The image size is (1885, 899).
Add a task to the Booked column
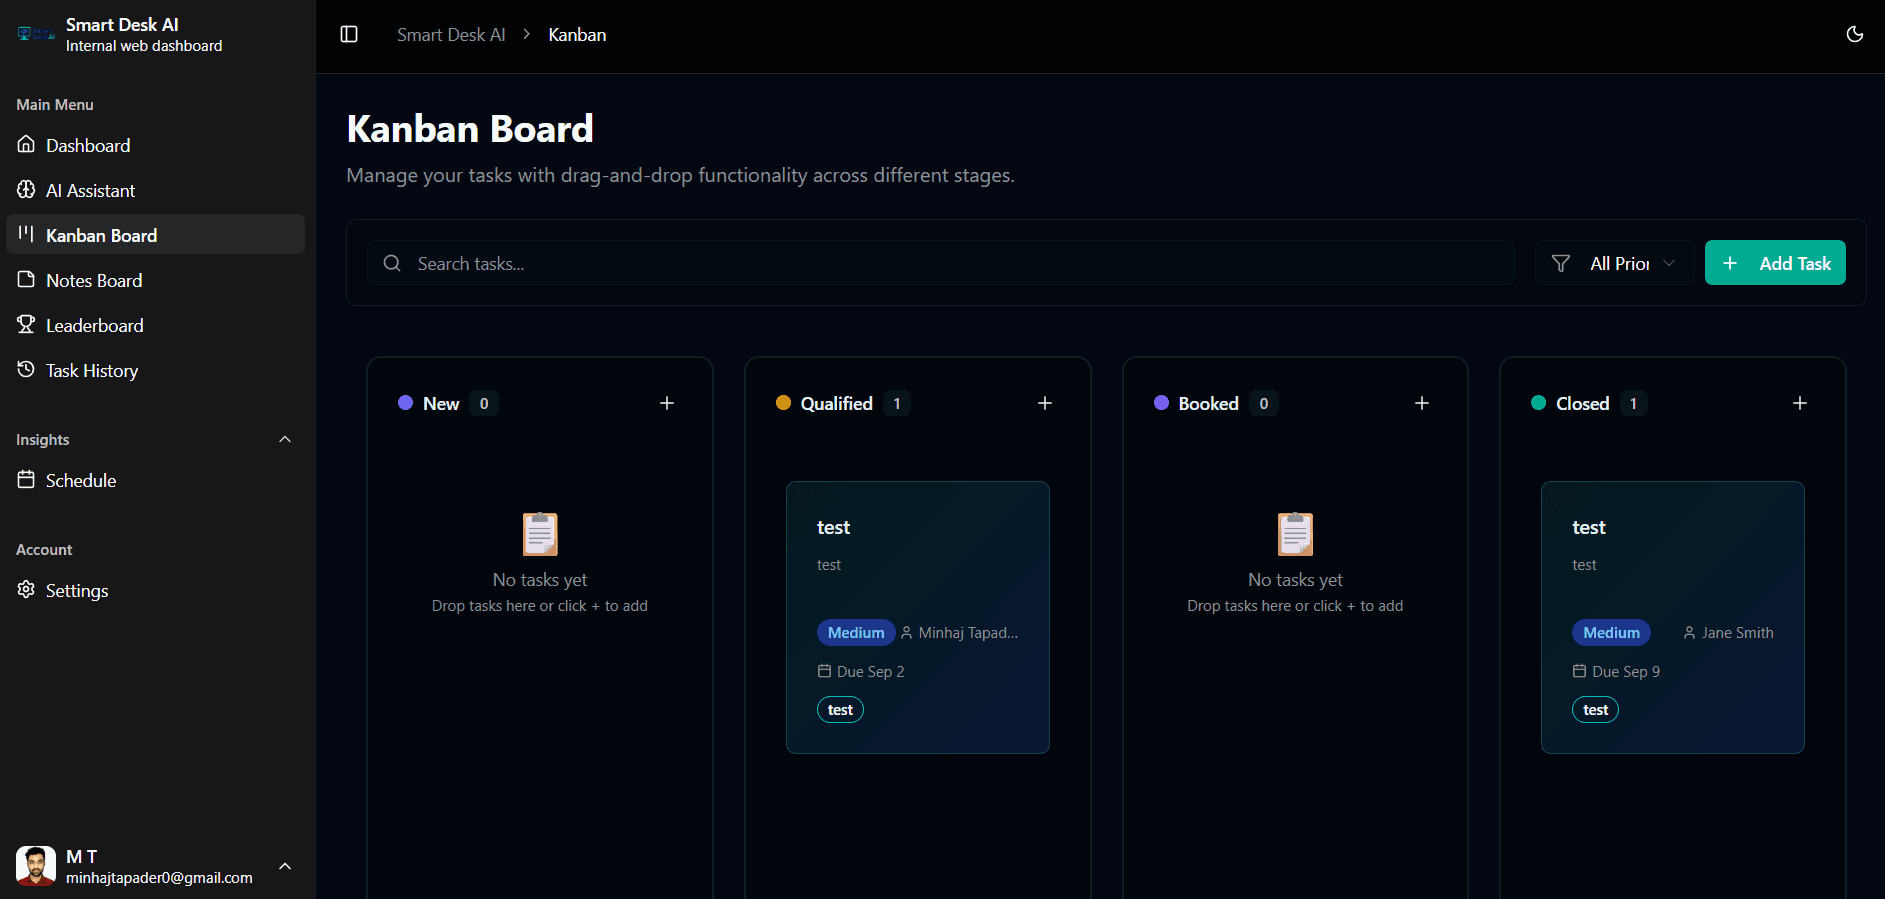pyautogui.click(x=1422, y=403)
